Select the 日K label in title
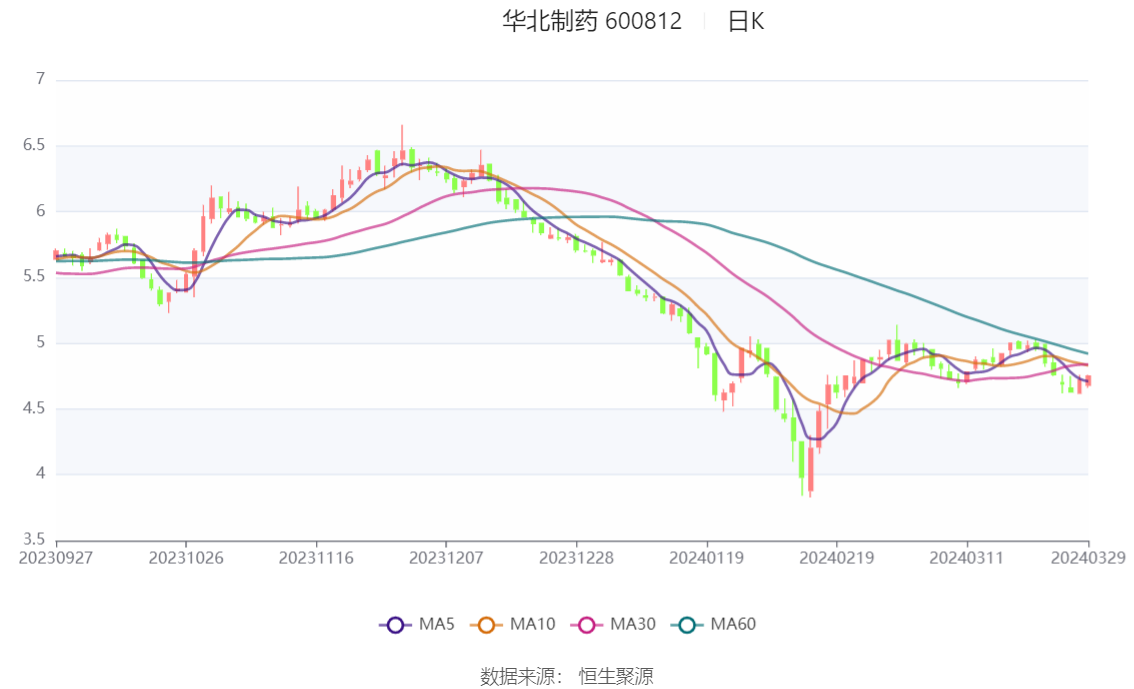This screenshot has width=1134, height=689. (x=745, y=21)
